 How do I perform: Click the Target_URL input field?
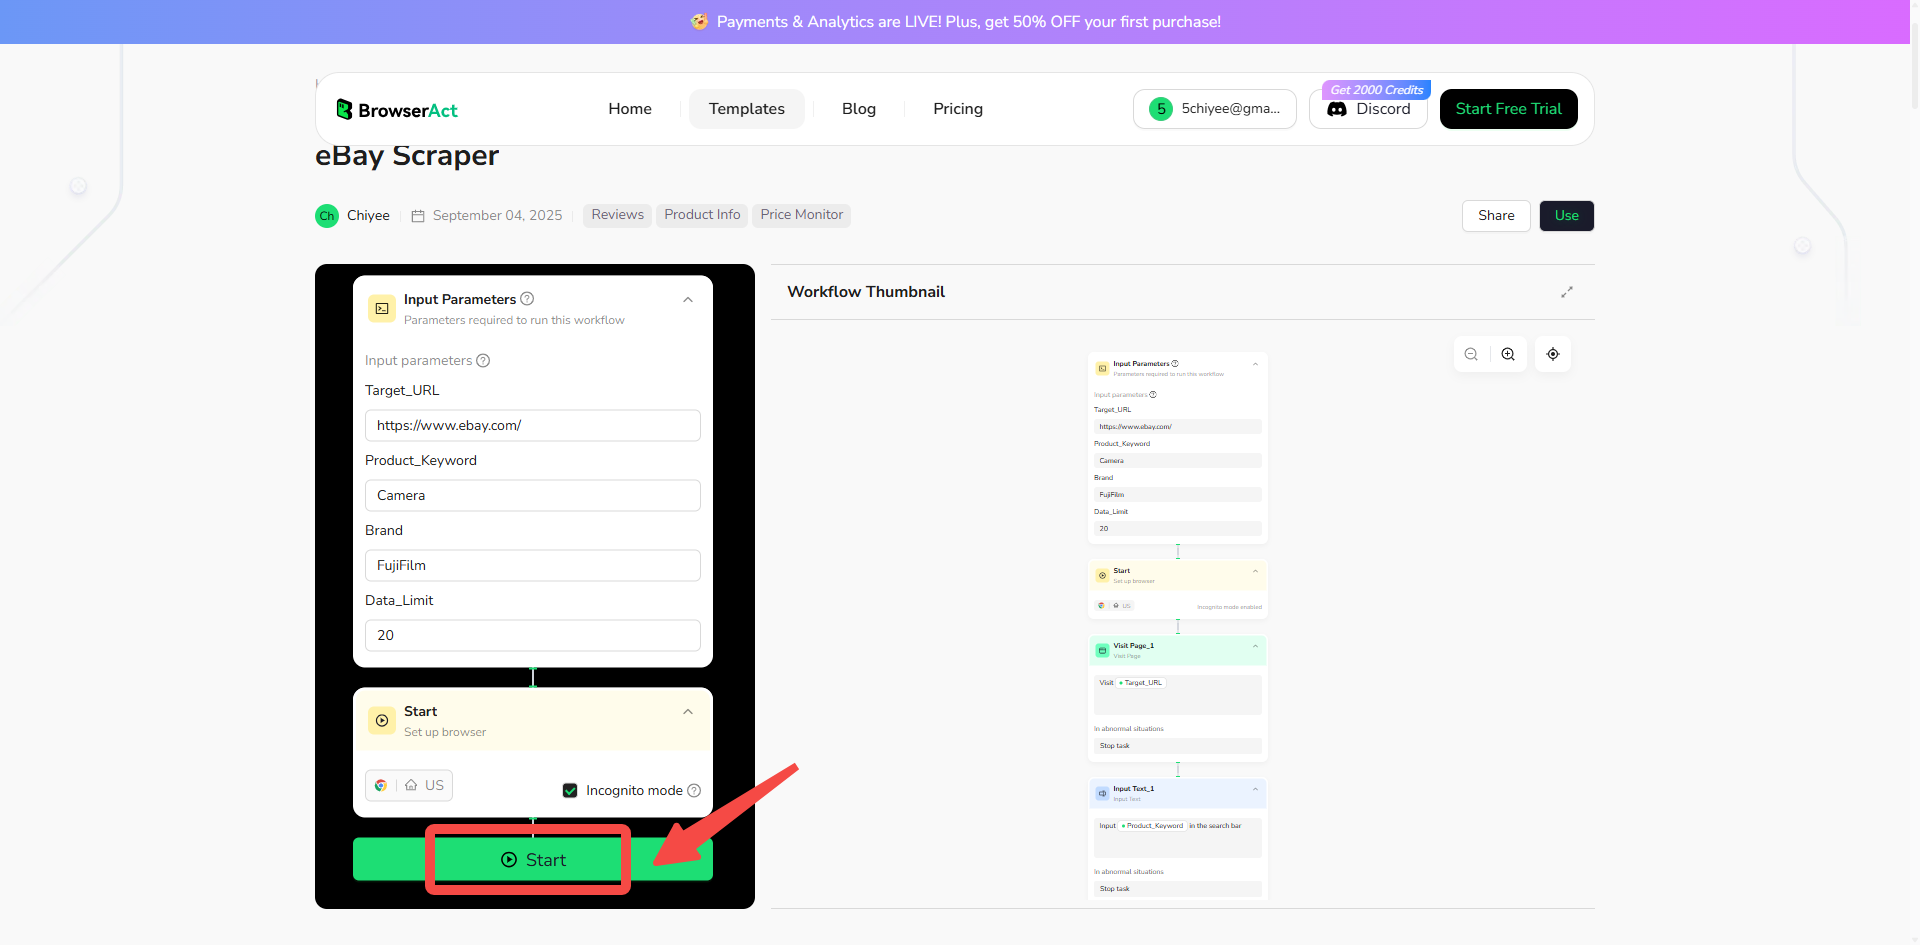[x=533, y=426]
